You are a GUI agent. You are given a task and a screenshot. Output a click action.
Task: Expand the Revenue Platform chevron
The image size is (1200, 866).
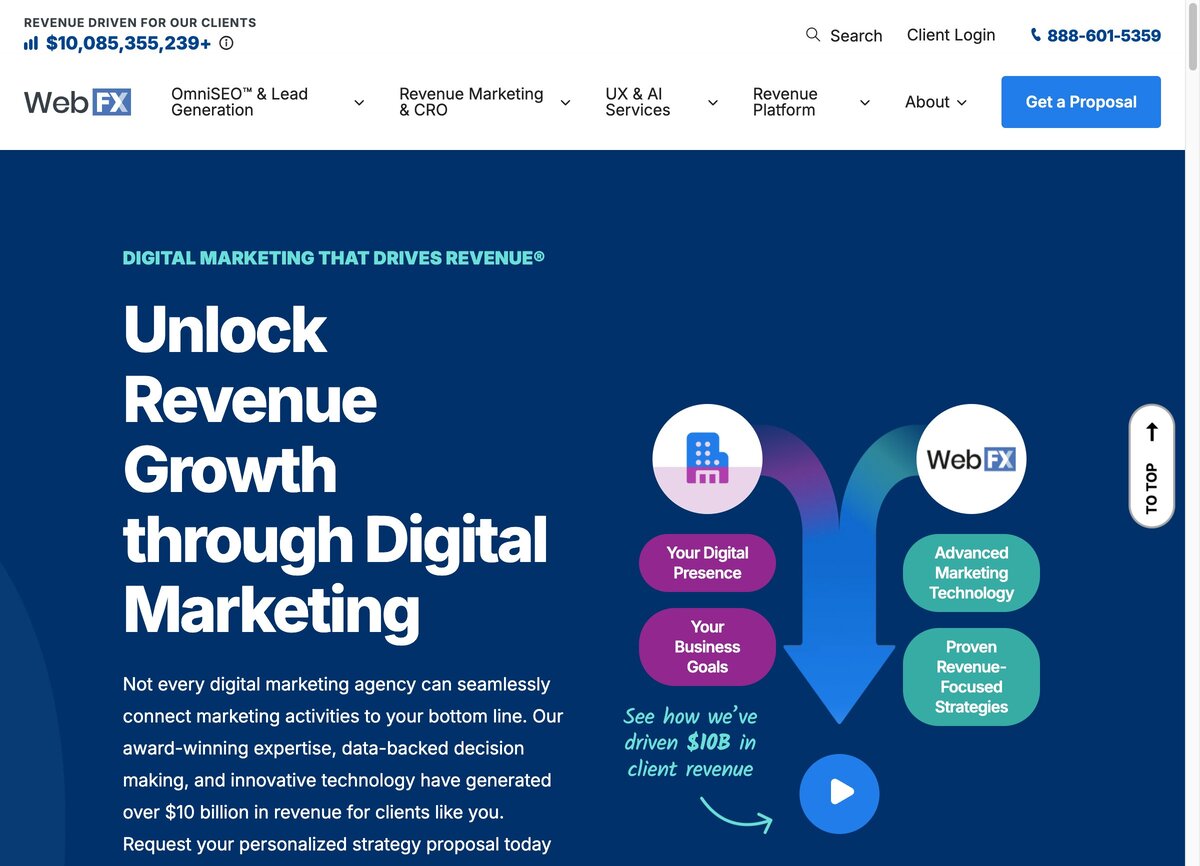(865, 102)
